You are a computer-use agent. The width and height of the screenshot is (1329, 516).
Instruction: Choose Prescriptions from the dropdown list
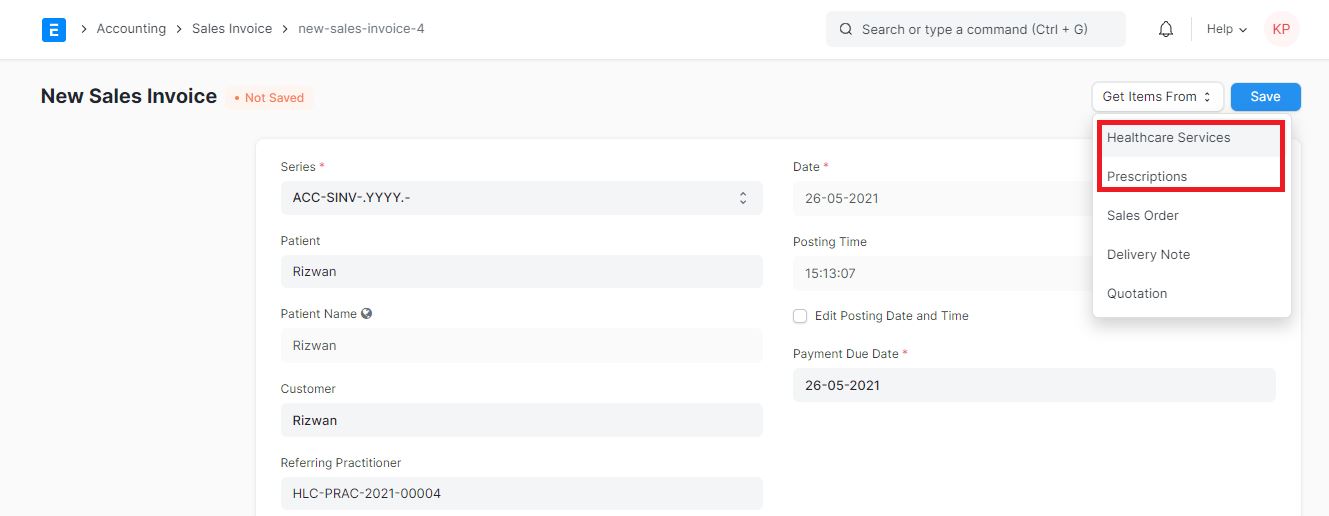[1147, 177]
